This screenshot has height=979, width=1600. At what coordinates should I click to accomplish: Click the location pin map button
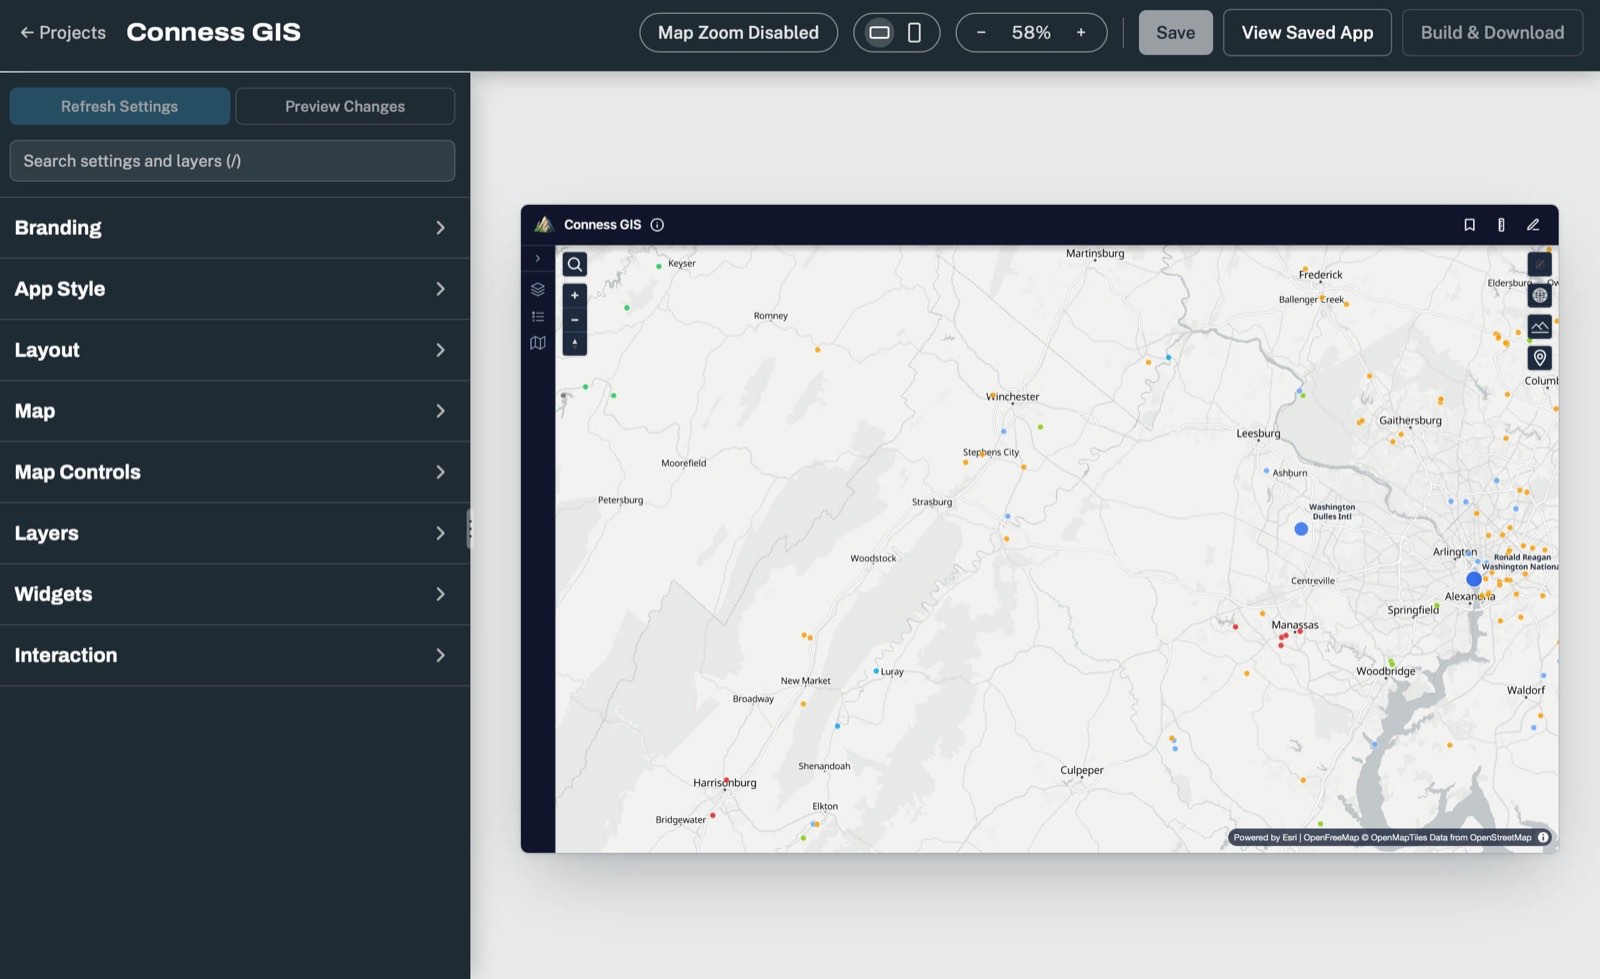coord(1540,358)
